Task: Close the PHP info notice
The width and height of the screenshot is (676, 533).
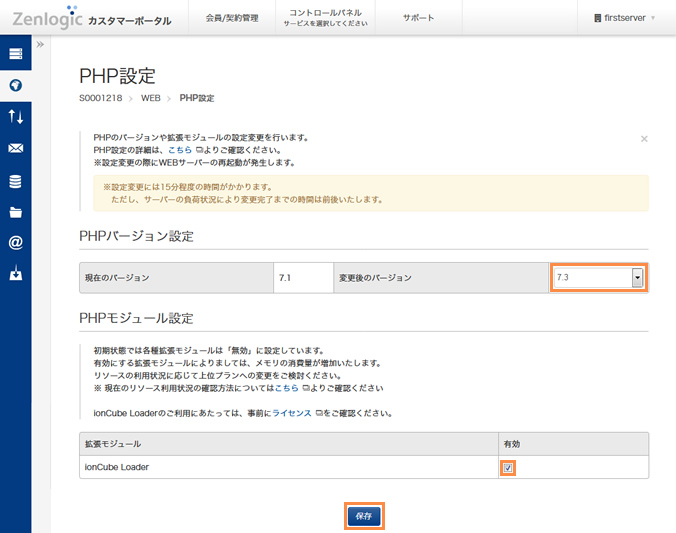Action: 644,139
